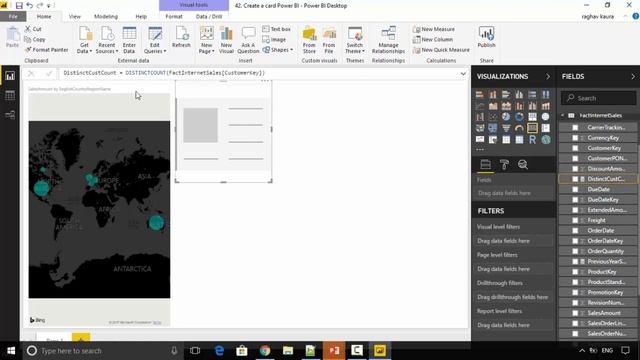Check the CurrencyKey field checkbox
The width and height of the screenshot is (640, 360).
point(575,138)
